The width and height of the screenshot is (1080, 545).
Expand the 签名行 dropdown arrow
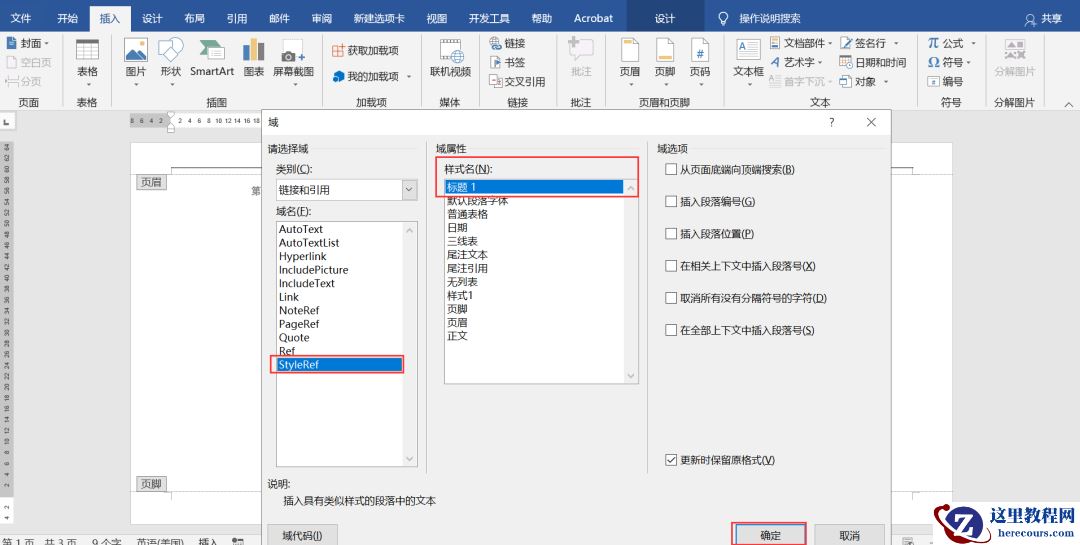click(x=896, y=44)
